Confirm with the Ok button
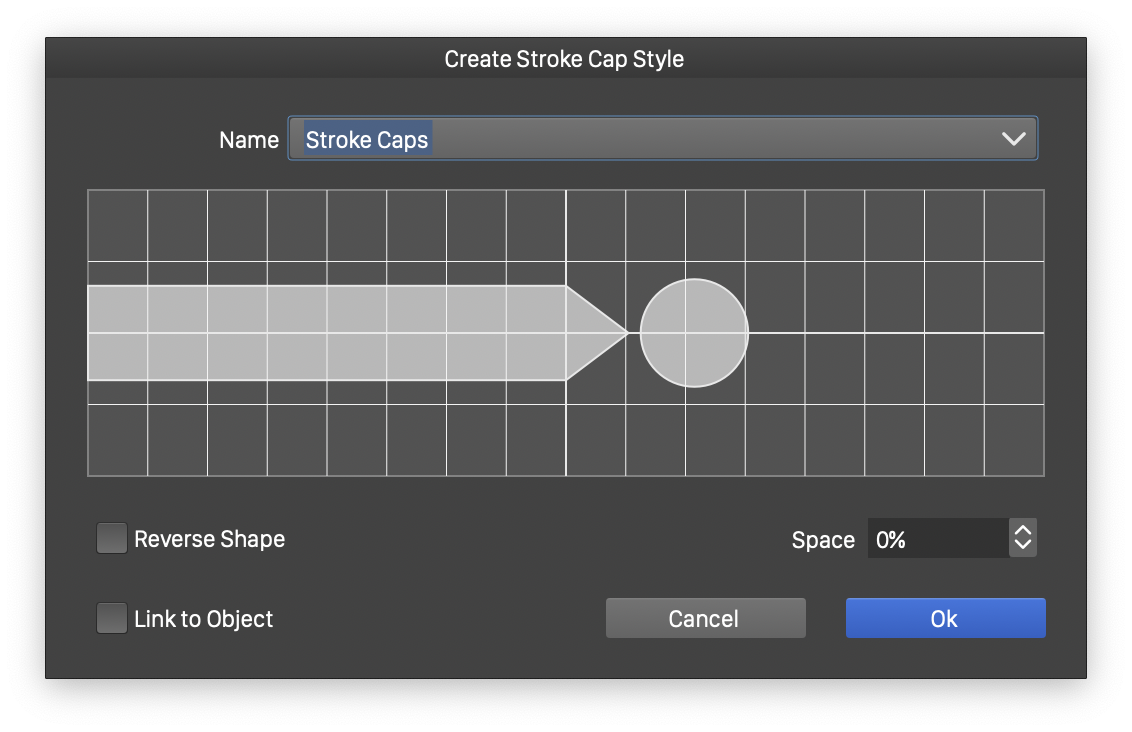This screenshot has width=1132, height=732. click(945, 618)
